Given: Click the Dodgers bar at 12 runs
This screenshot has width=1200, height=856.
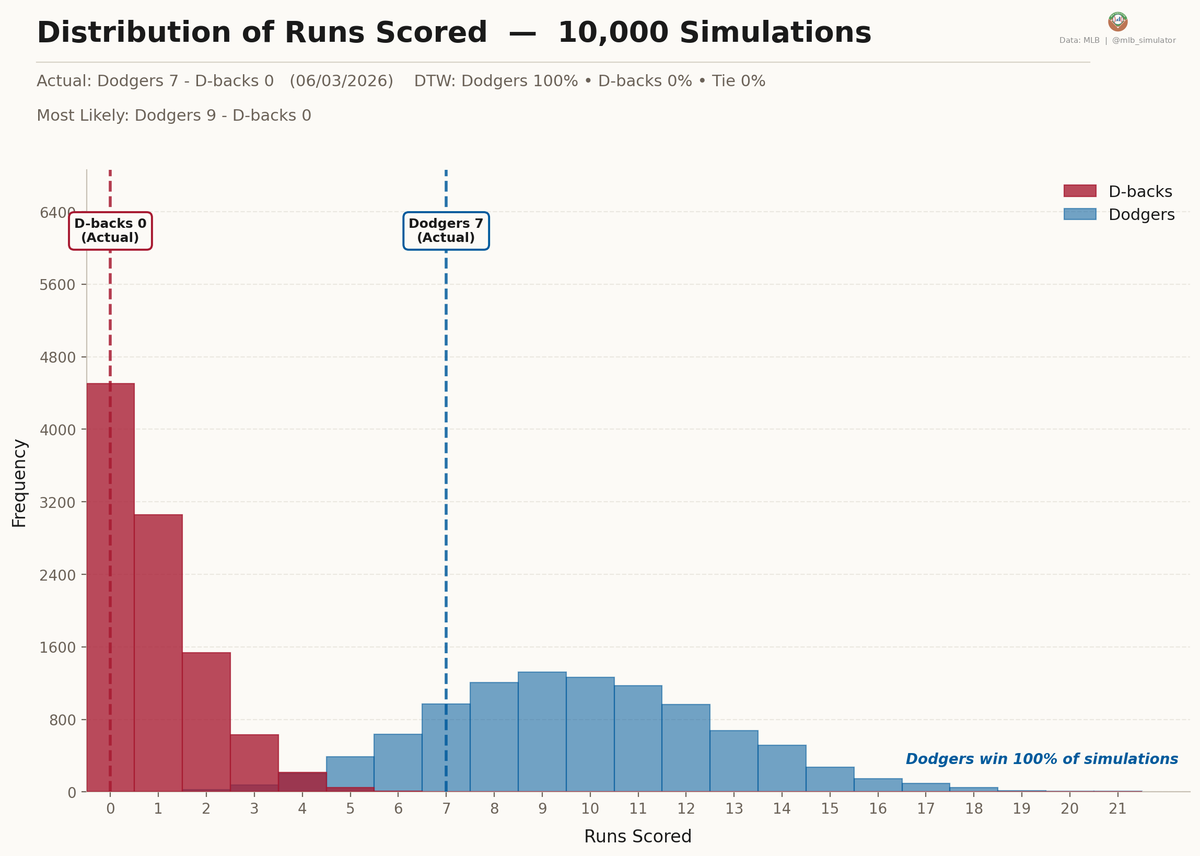Looking at the screenshot, I should coord(686,748).
